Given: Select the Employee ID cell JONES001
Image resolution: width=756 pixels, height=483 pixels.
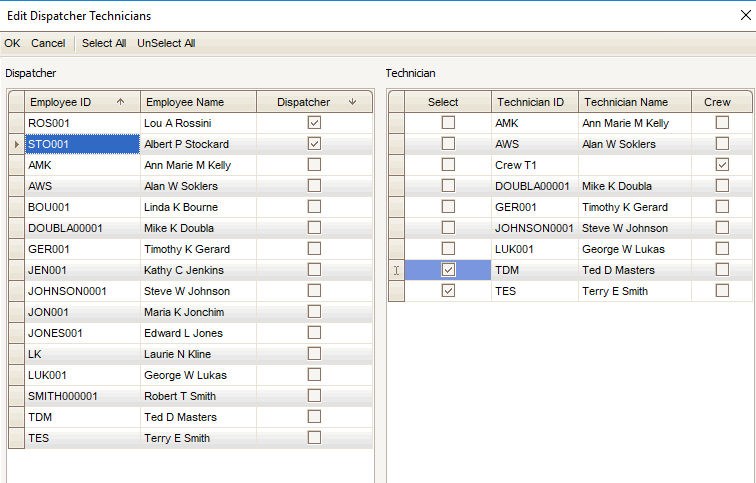Looking at the screenshot, I should pos(82,333).
